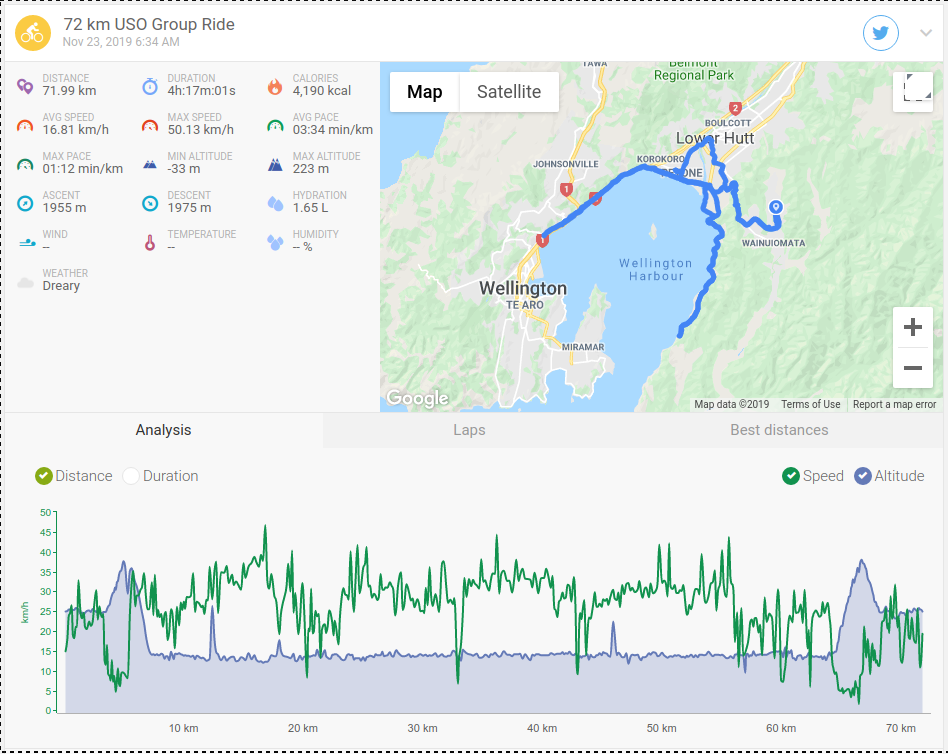
Task: Share the ride via Twitter icon
Action: click(x=880, y=33)
